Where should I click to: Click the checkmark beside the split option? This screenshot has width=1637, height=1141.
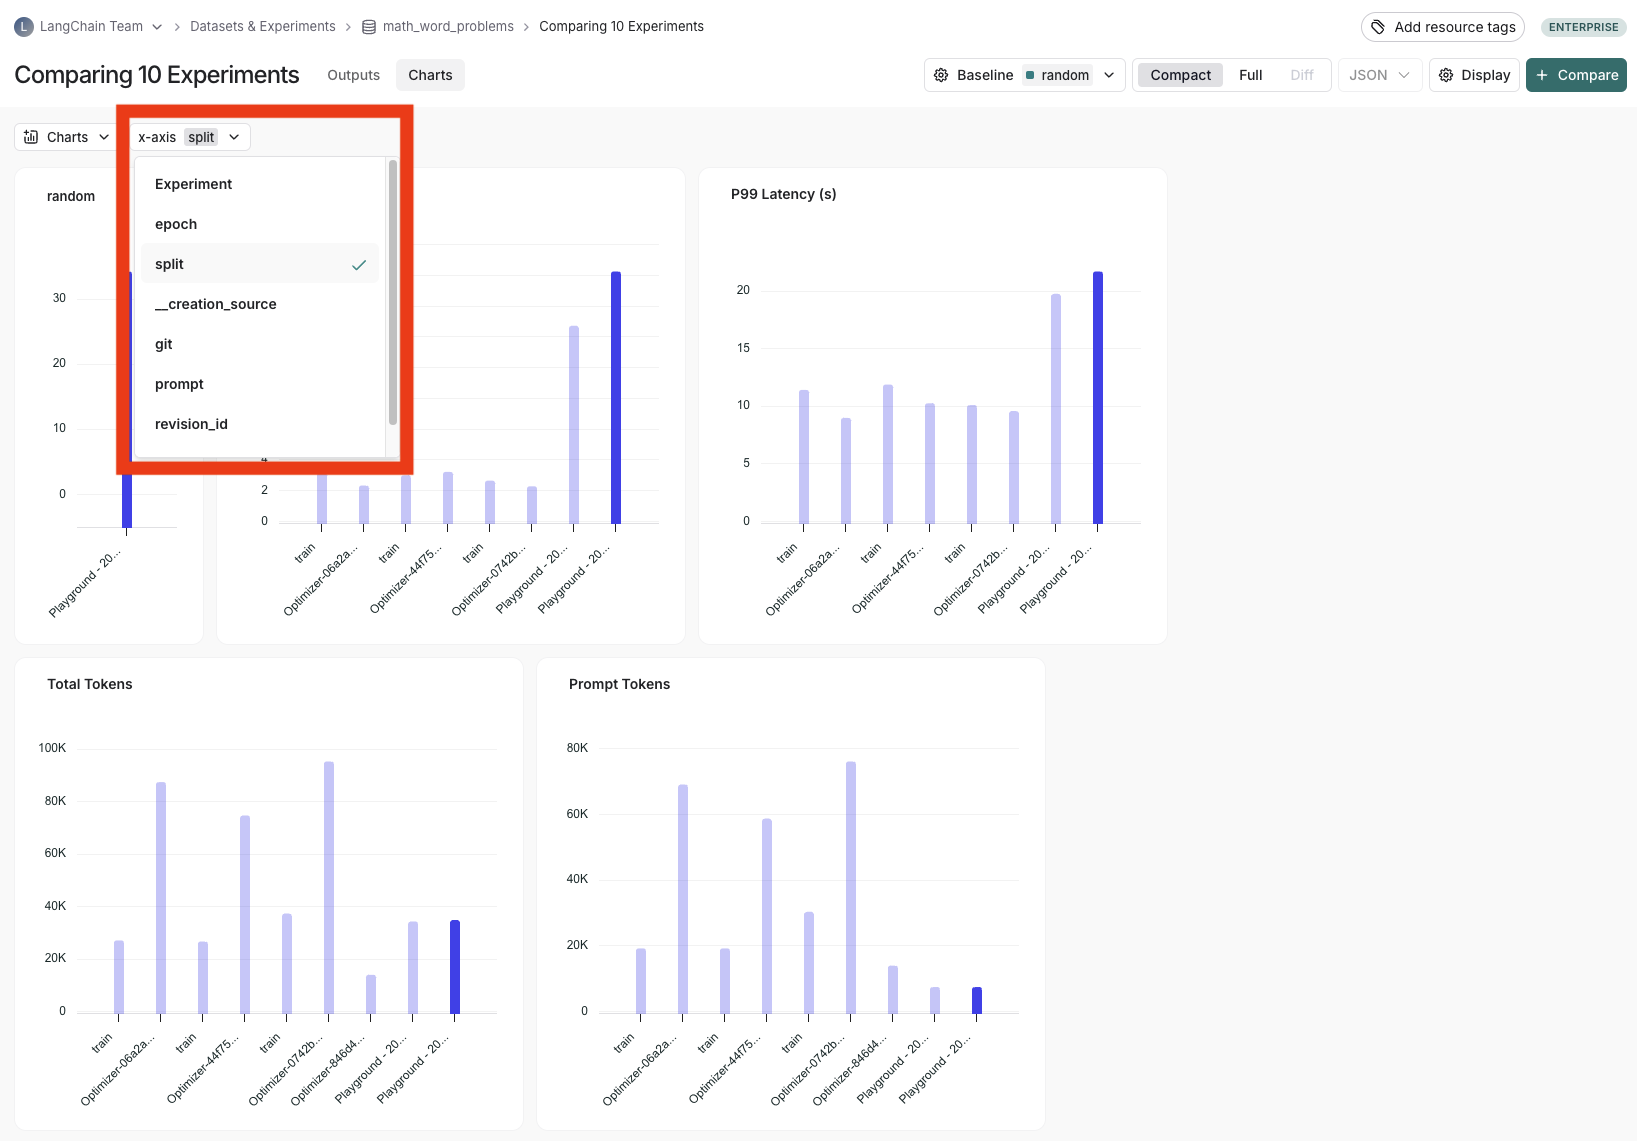tap(359, 264)
